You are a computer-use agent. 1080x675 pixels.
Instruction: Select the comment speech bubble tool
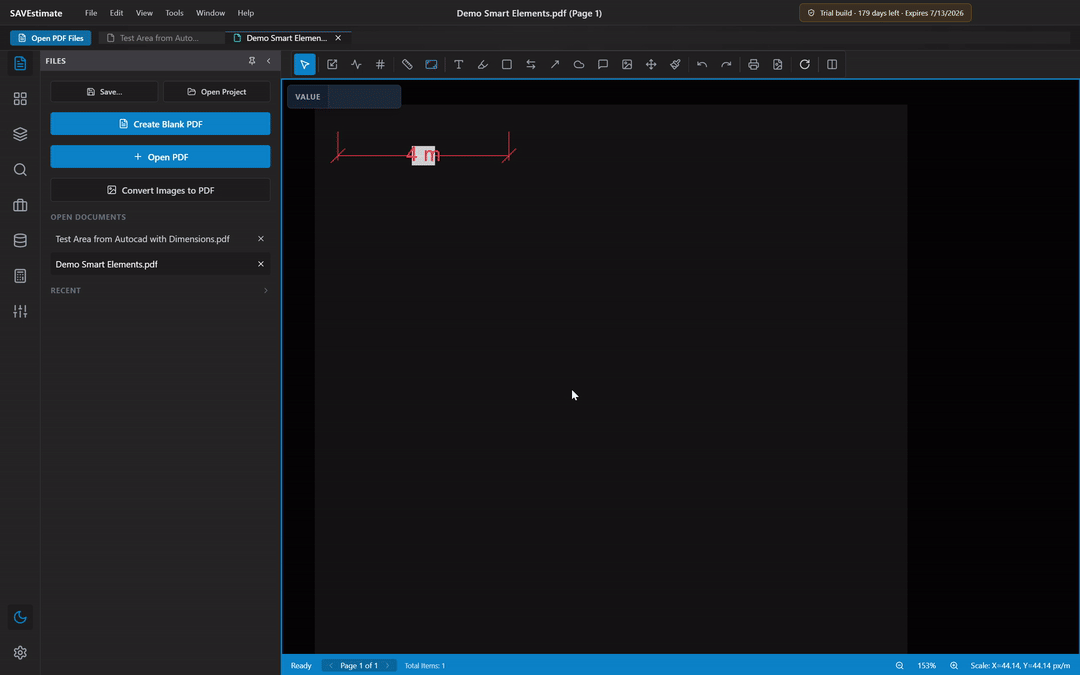[x=603, y=64]
